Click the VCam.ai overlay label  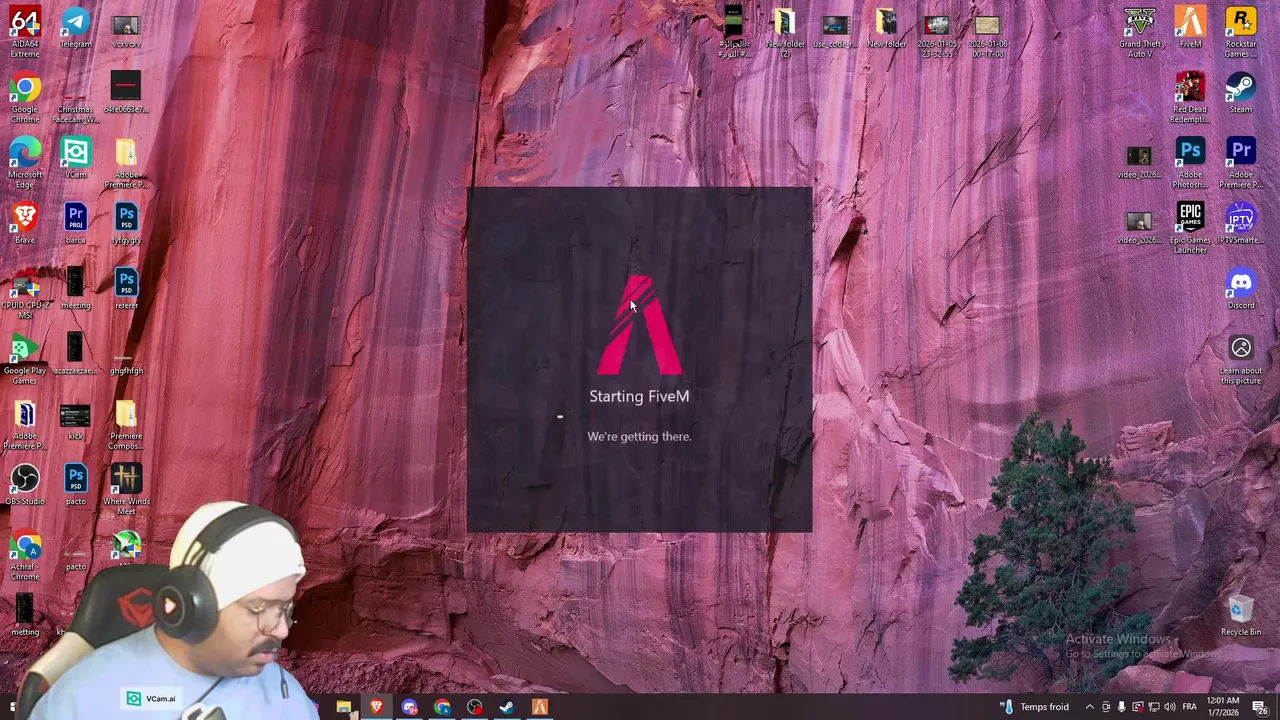tap(153, 699)
